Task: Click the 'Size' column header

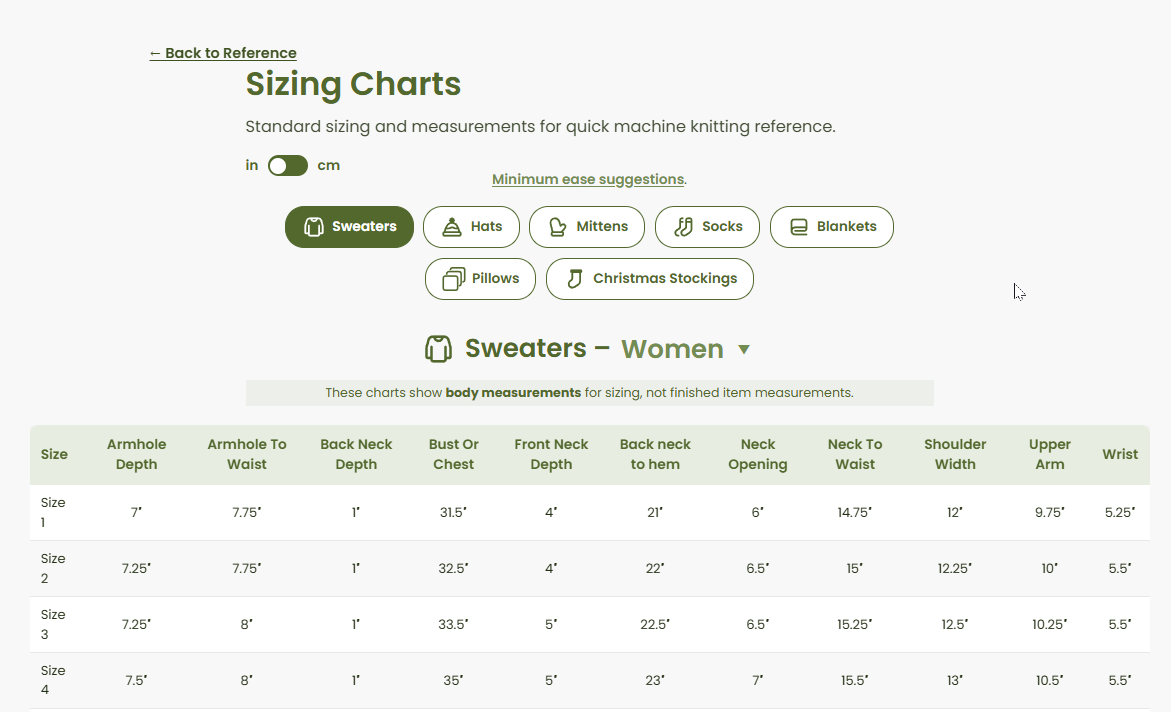Action: (54, 454)
